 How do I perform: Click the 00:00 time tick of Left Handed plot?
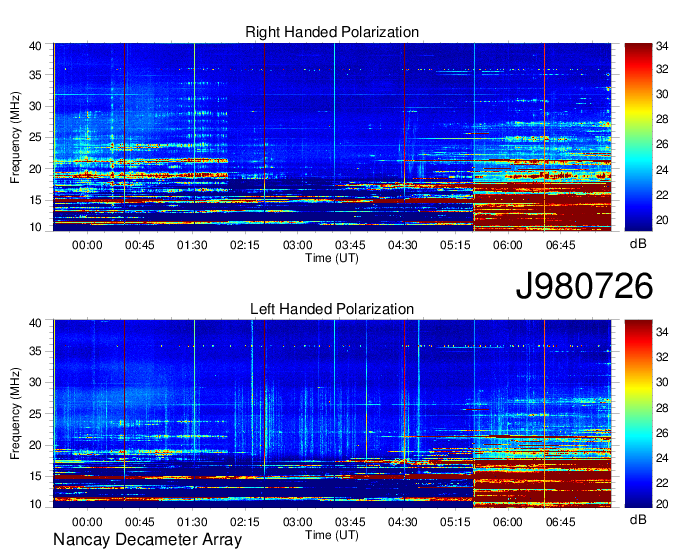(87, 522)
